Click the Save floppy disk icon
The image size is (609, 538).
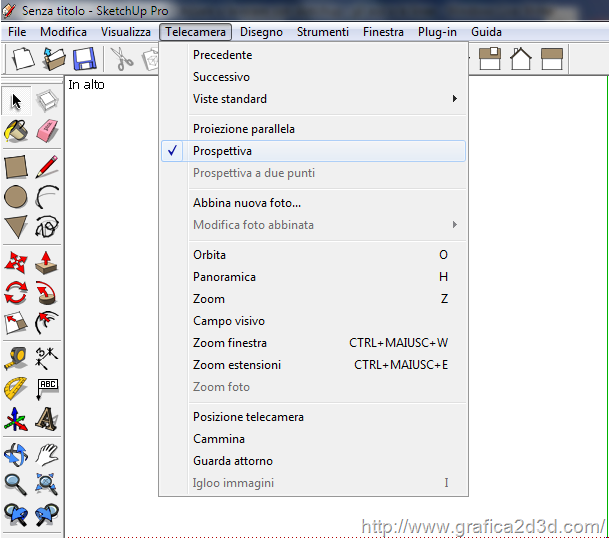[83, 59]
